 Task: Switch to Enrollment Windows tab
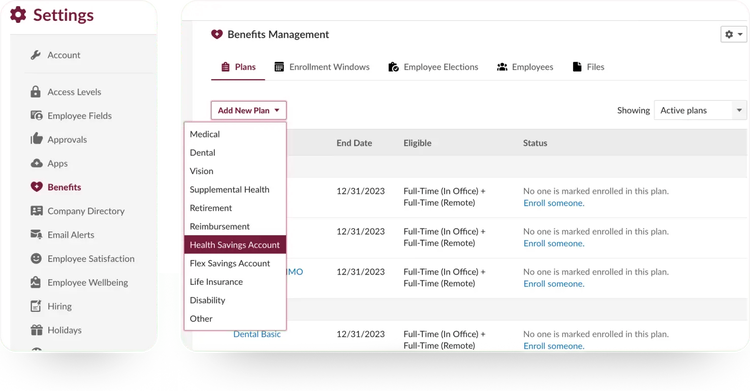tap(322, 67)
